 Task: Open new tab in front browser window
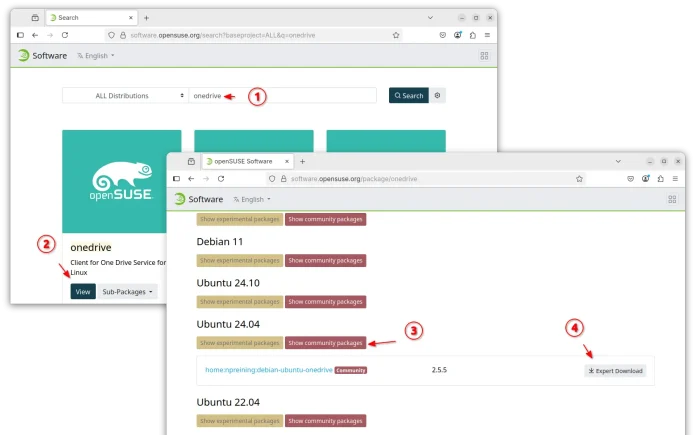coord(303,161)
